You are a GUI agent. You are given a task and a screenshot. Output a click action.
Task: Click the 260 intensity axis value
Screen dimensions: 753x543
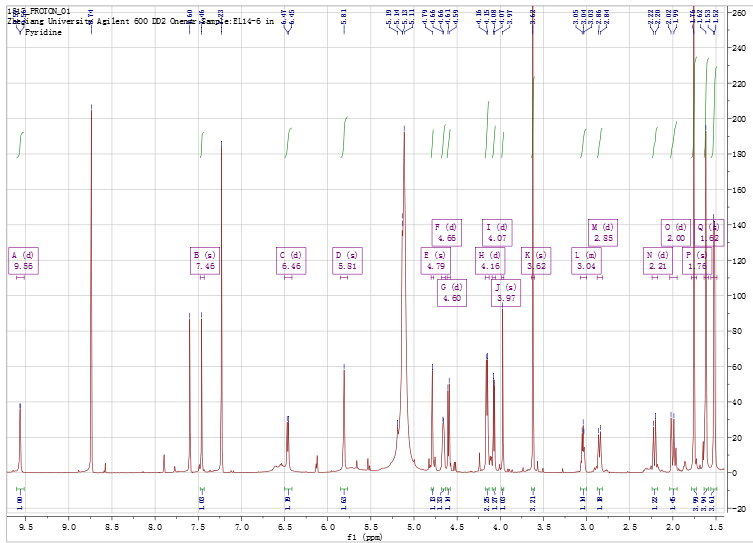(739, 13)
